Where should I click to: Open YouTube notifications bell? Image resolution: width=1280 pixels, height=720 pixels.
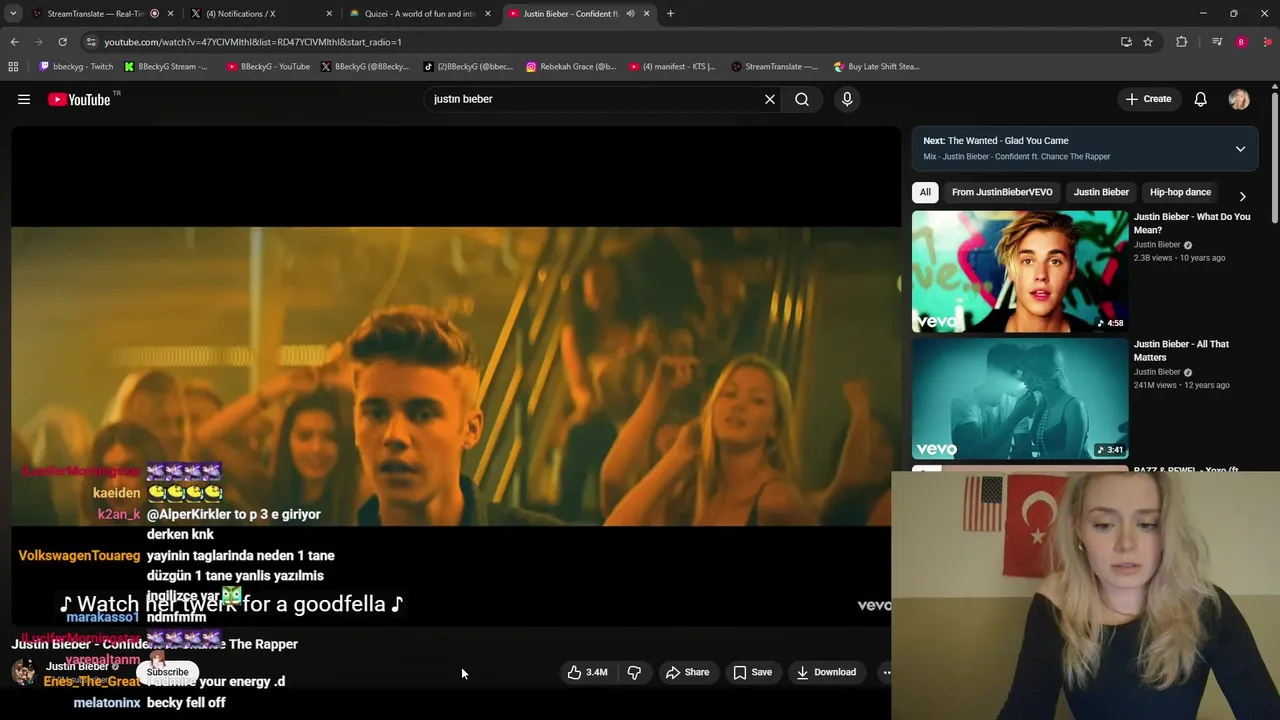(1201, 99)
